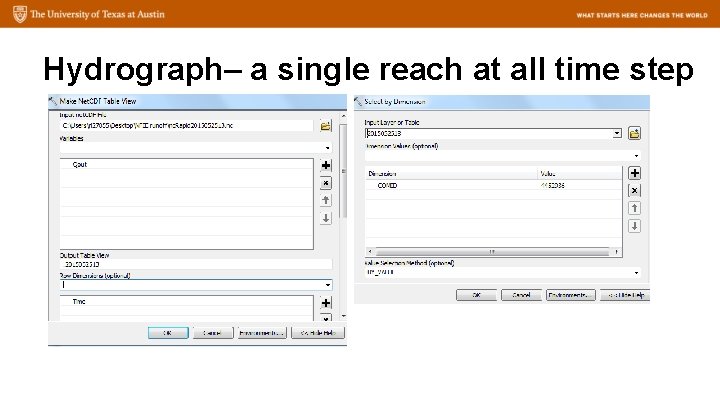
Task: Click OK in Select by Dimension
Action: [x=476, y=295]
